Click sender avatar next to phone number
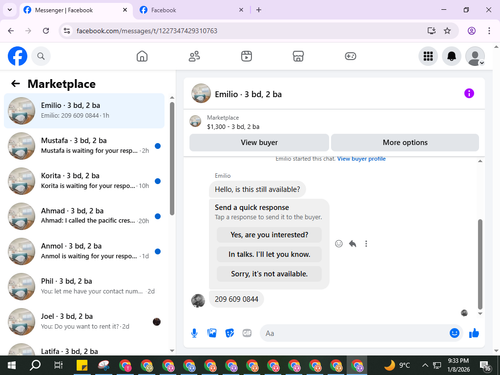Screen dimensions: 500x375 click(198, 301)
